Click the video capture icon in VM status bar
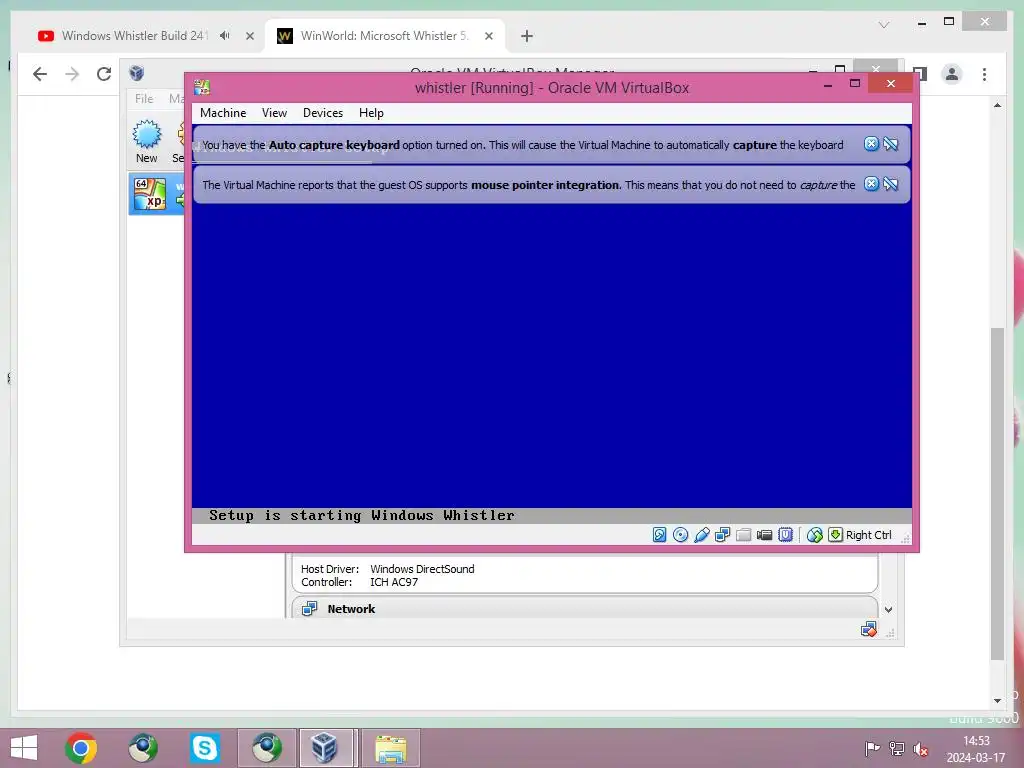Viewport: 1024px width, 768px height. (x=764, y=535)
